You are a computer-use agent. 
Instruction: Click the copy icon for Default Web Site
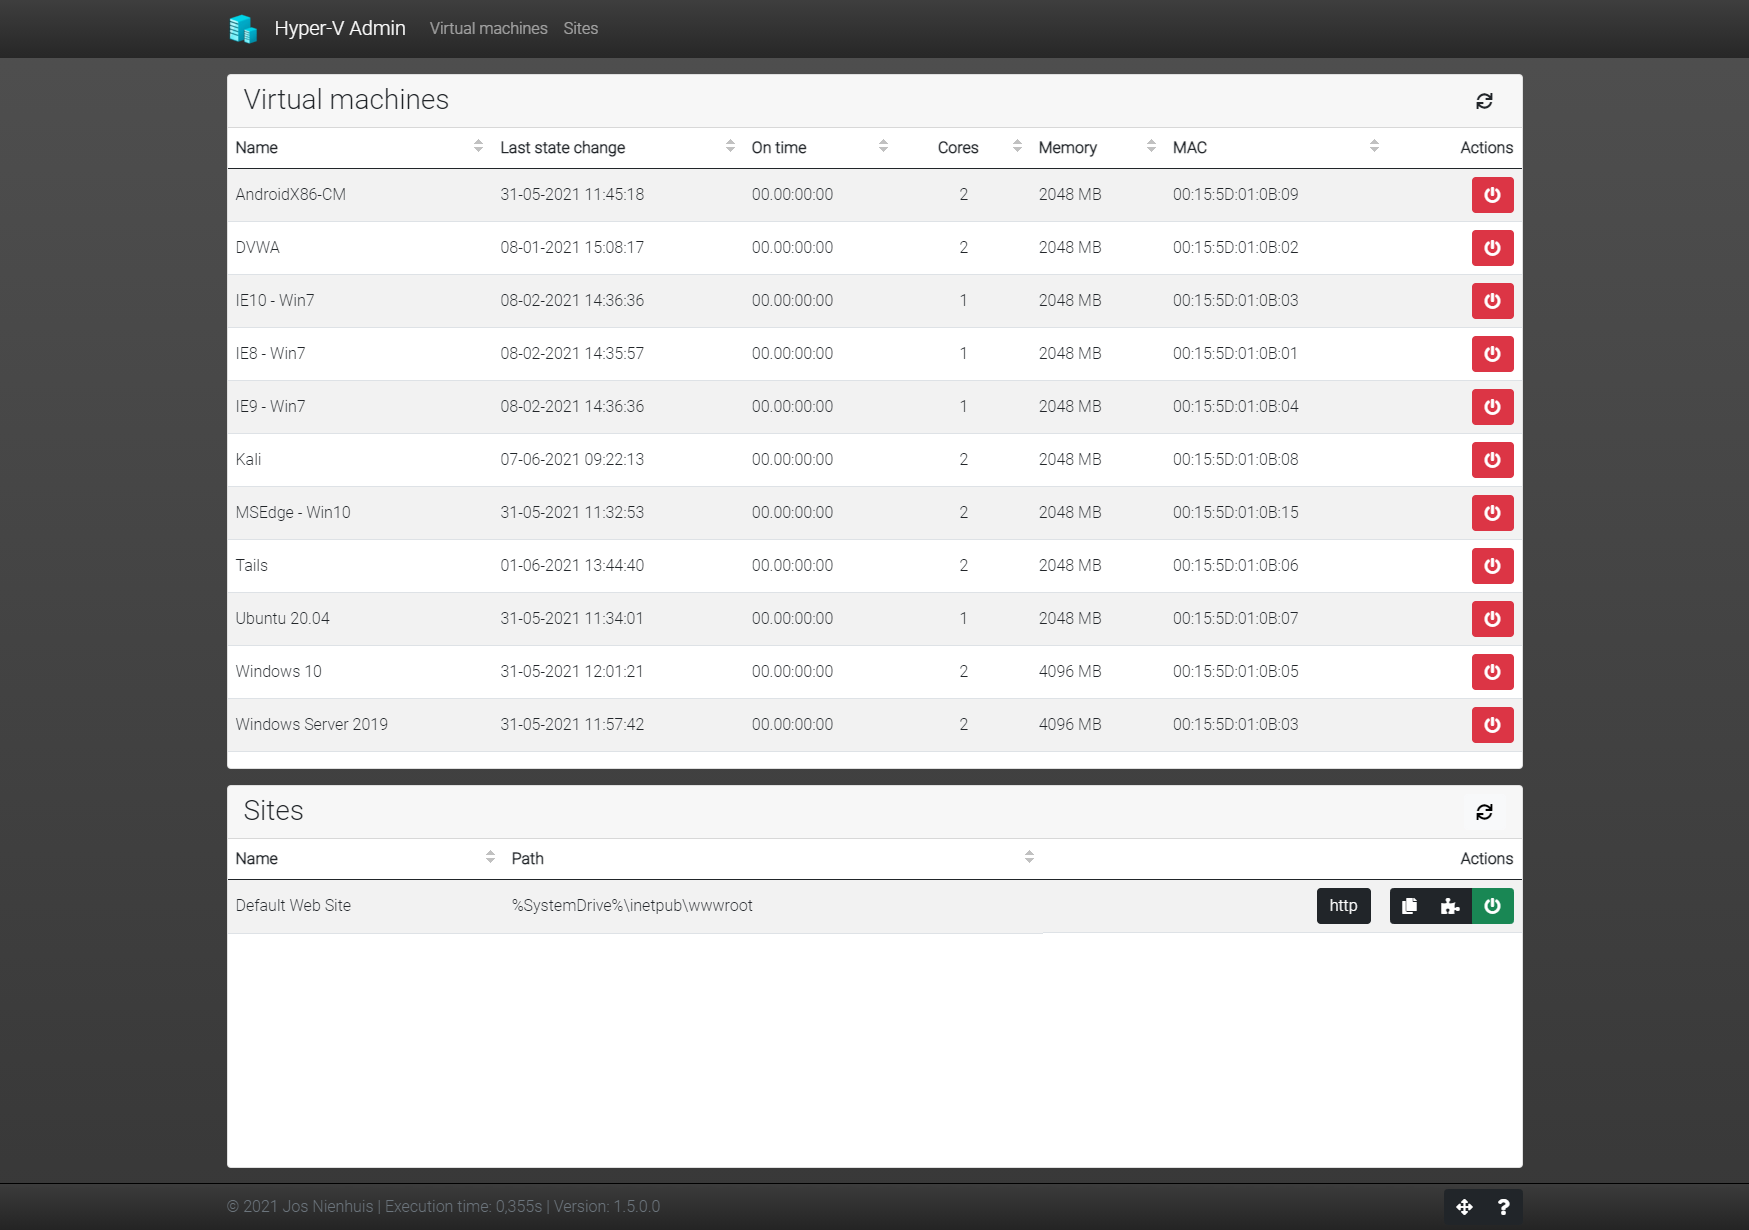point(1410,906)
